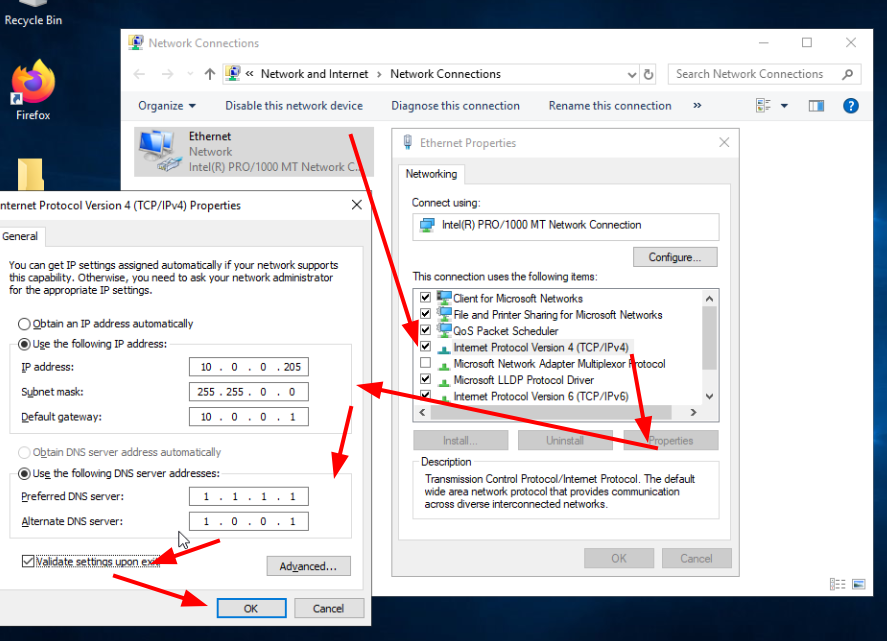Click the Default gateway field
The image size is (887, 641).
pyautogui.click(x=249, y=416)
